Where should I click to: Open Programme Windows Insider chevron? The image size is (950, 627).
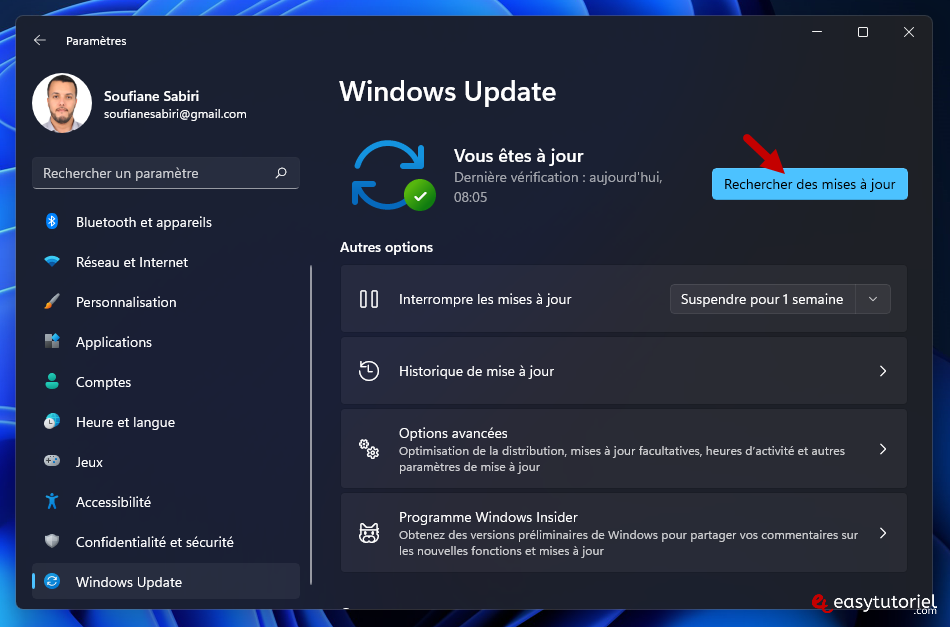click(x=883, y=533)
